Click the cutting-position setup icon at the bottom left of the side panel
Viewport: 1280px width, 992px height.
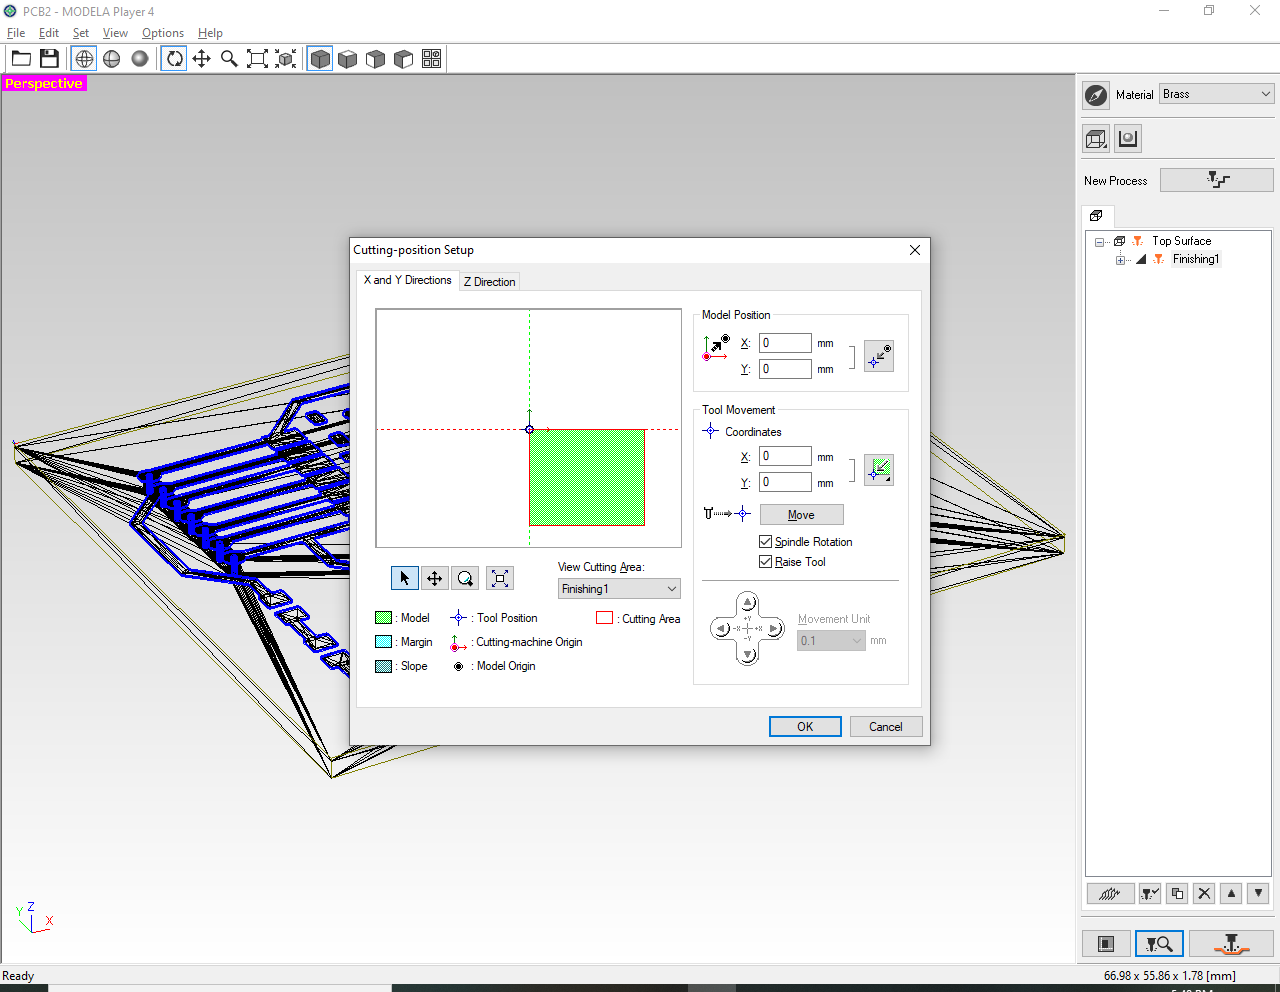point(1106,943)
